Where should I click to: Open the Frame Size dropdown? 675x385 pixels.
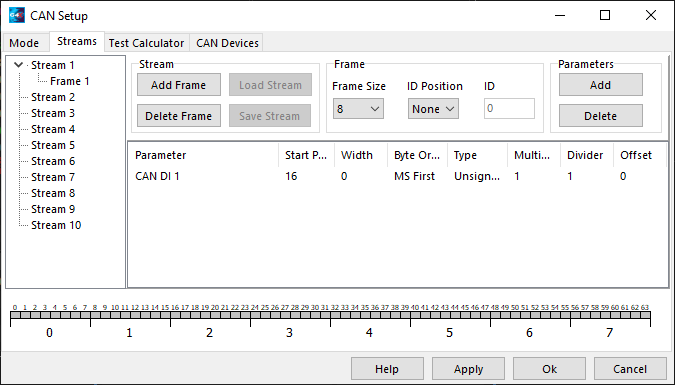click(x=358, y=109)
